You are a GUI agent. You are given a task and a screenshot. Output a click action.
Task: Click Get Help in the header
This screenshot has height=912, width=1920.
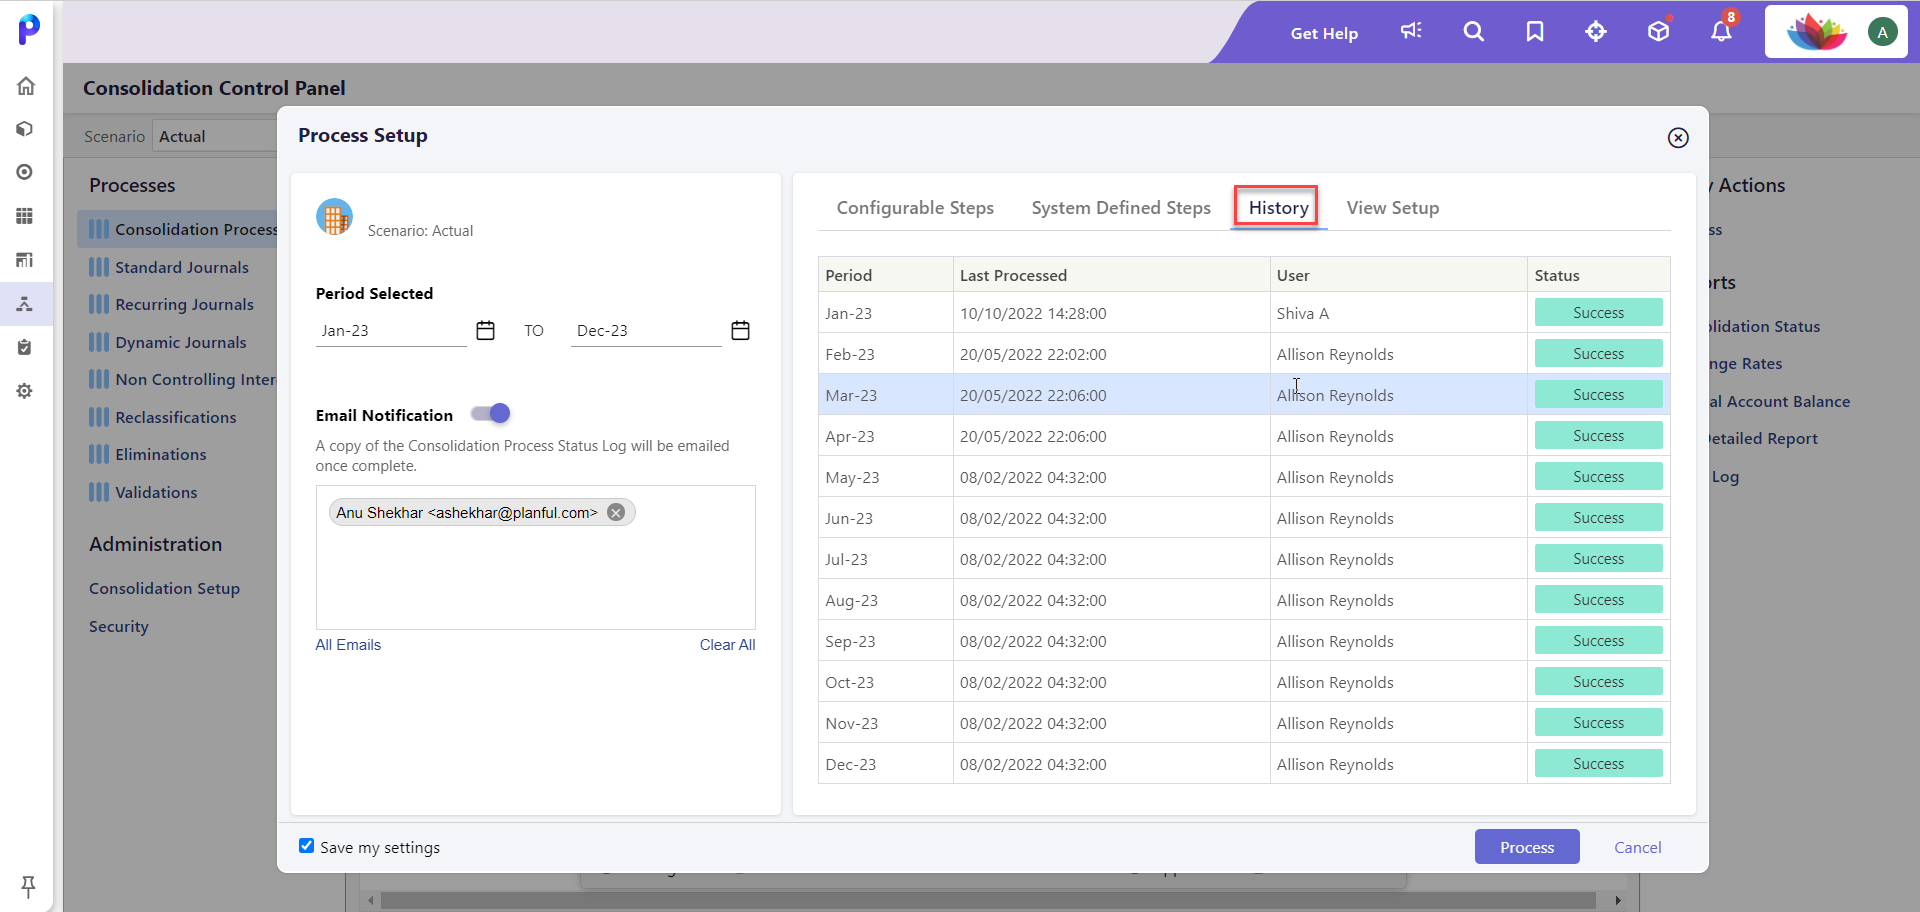pos(1324,33)
